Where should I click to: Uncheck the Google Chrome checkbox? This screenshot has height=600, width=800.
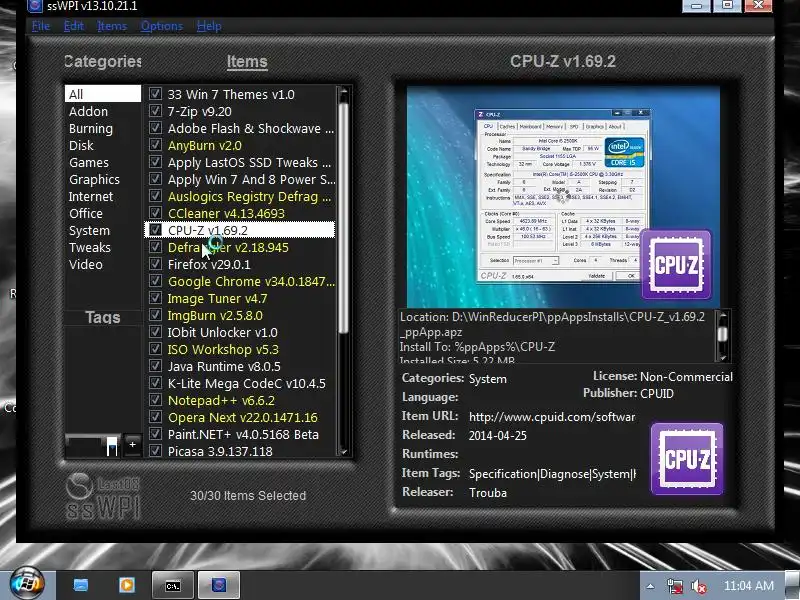click(155, 281)
